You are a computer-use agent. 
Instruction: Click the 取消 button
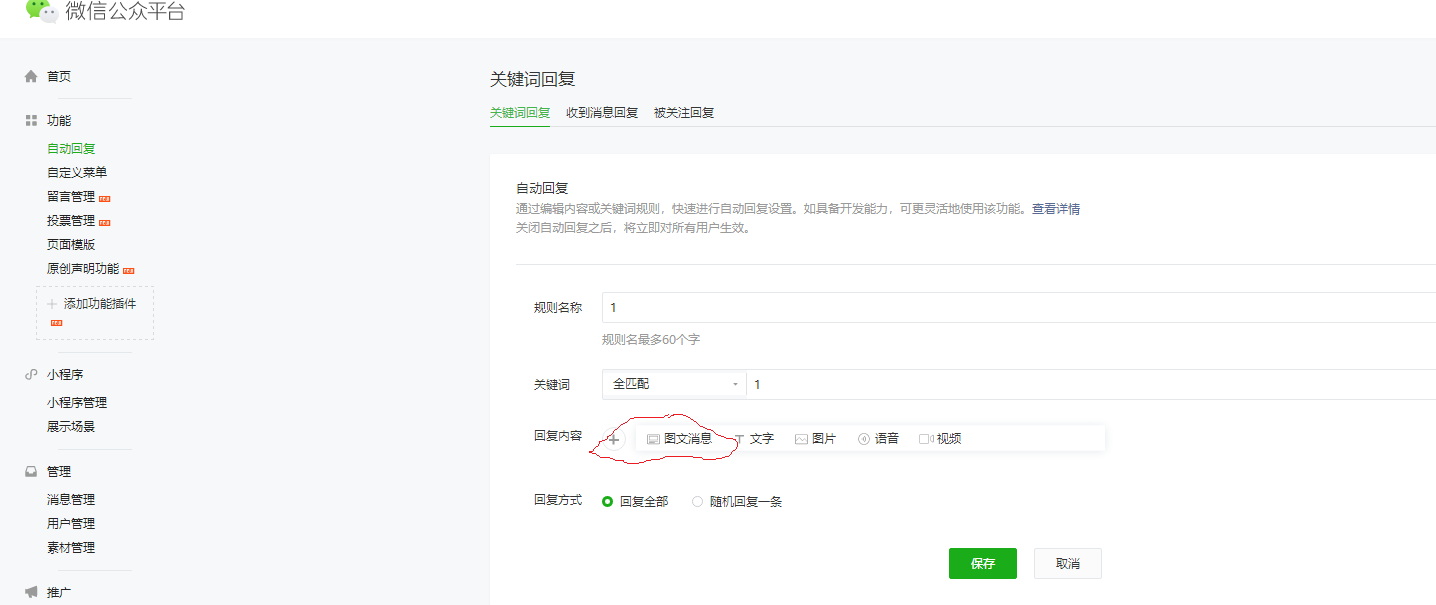(x=1068, y=563)
